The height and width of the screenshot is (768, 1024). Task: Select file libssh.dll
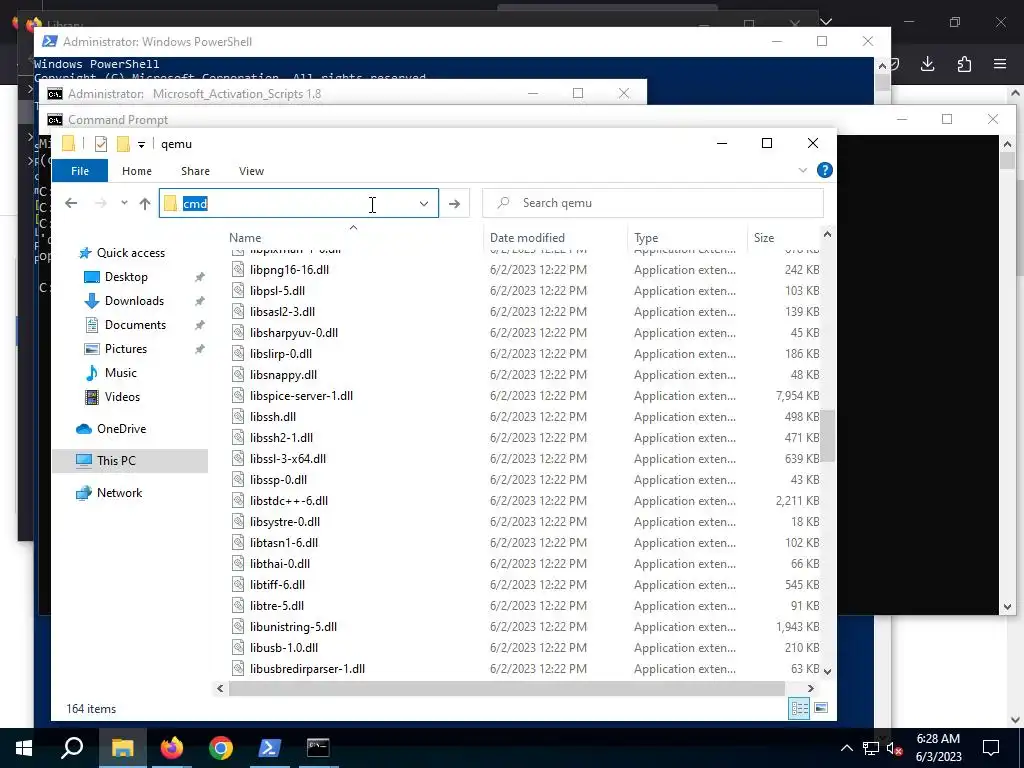(273, 417)
